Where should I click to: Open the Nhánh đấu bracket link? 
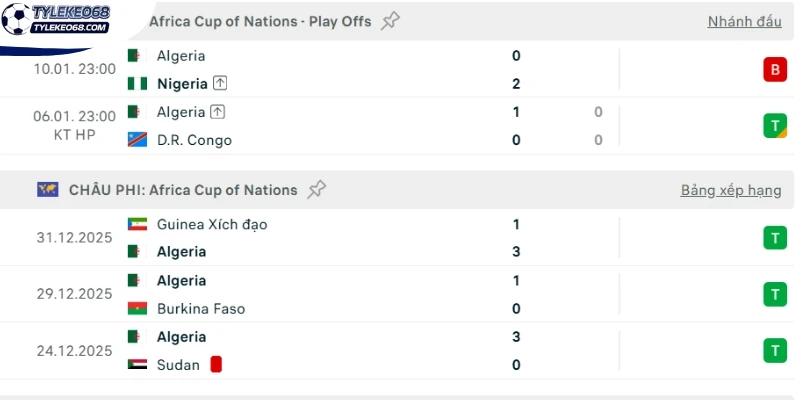tap(744, 21)
